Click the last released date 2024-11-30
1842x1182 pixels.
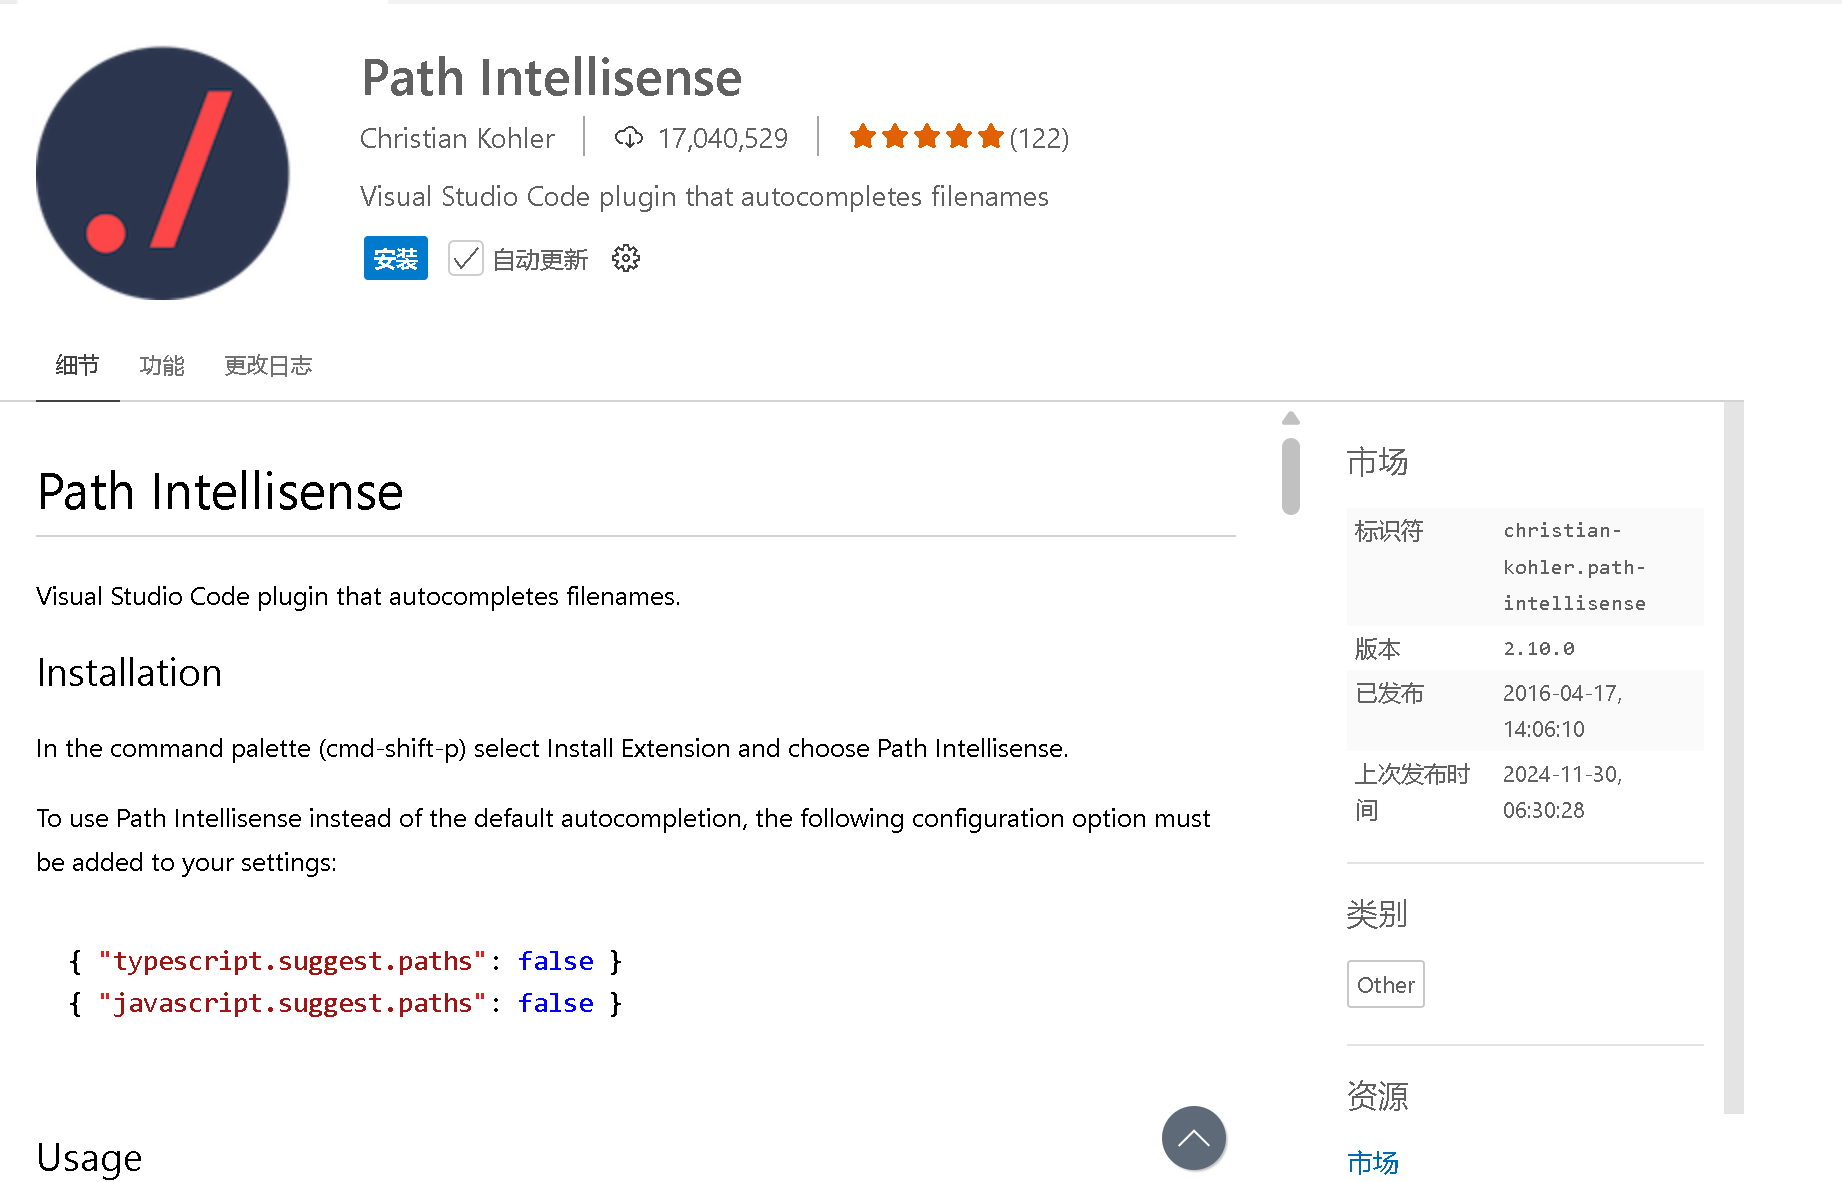1563,792
